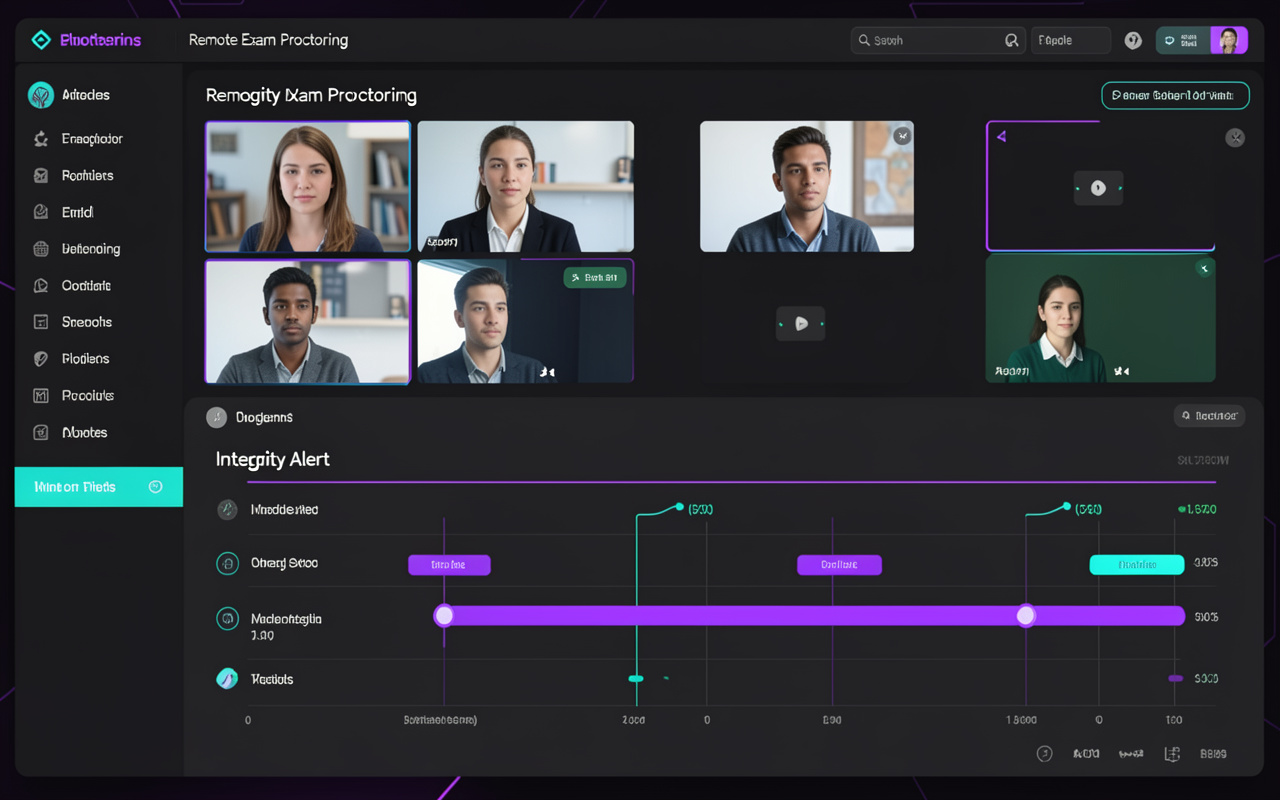The height and width of the screenshot is (800, 1280).
Task: Toggle audio on the dark-suit man's video
Action: (x=547, y=372)
